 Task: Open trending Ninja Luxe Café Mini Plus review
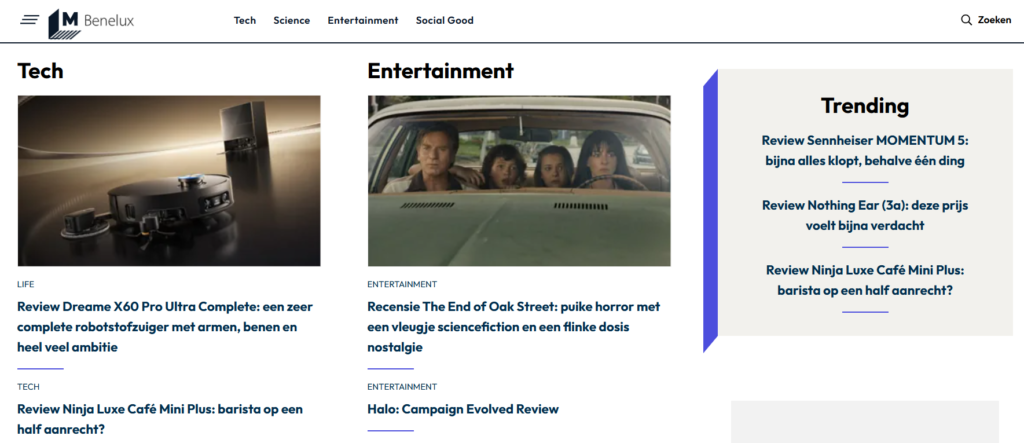coord(865,280)
